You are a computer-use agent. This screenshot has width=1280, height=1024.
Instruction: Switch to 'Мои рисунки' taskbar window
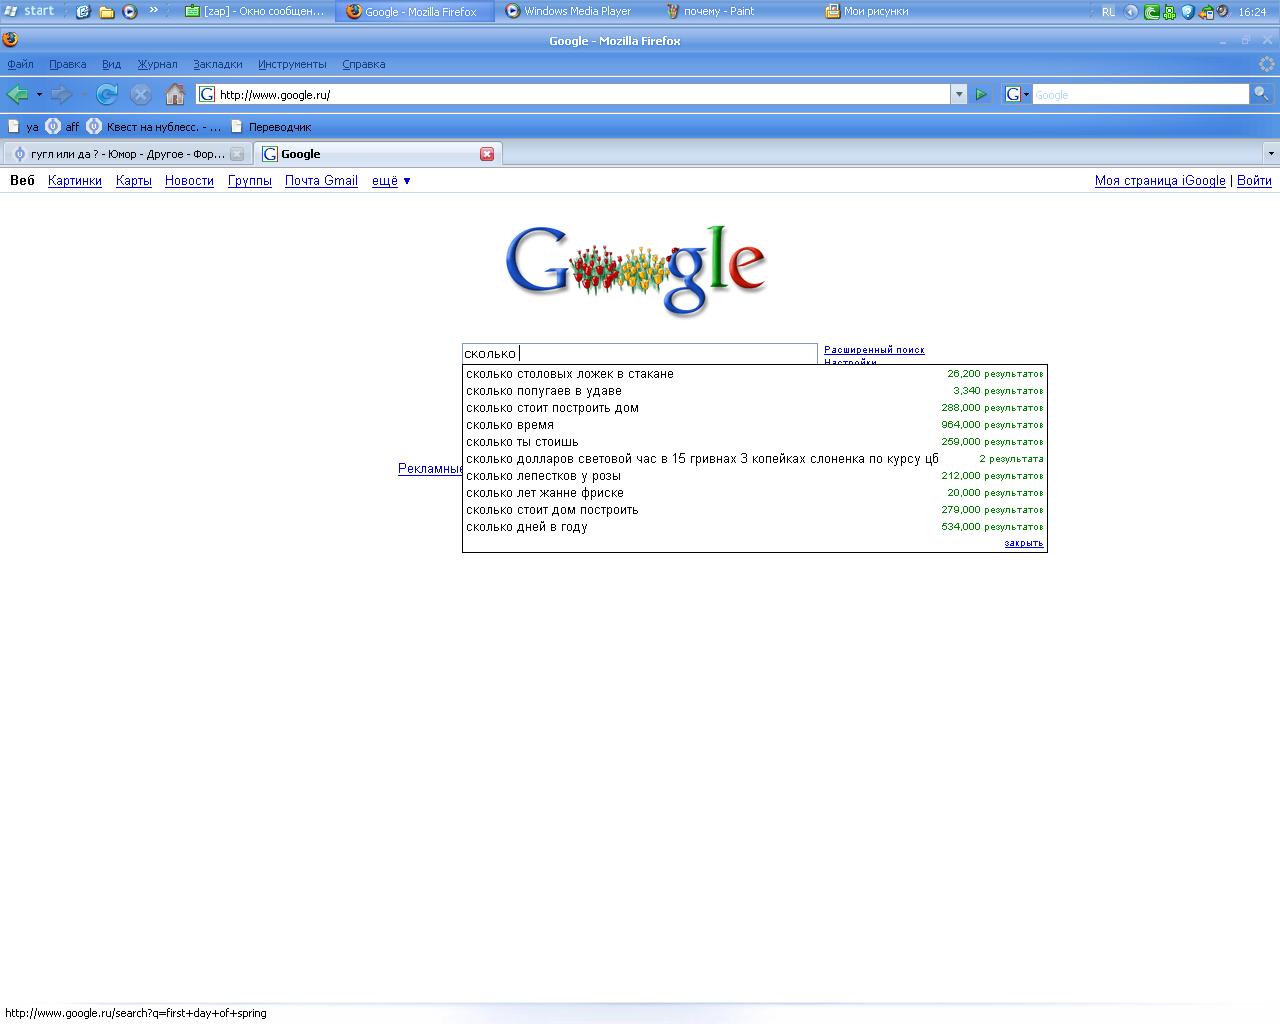866,11
